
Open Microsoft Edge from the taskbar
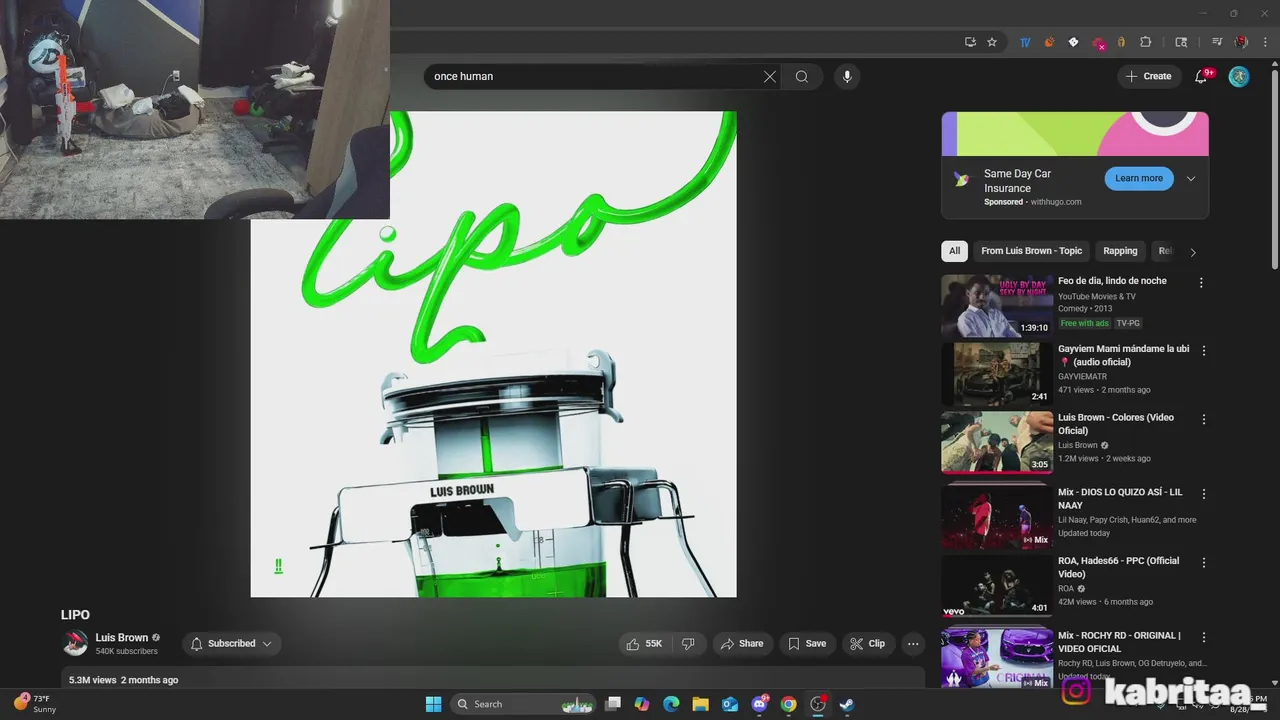tap(671, 704)
